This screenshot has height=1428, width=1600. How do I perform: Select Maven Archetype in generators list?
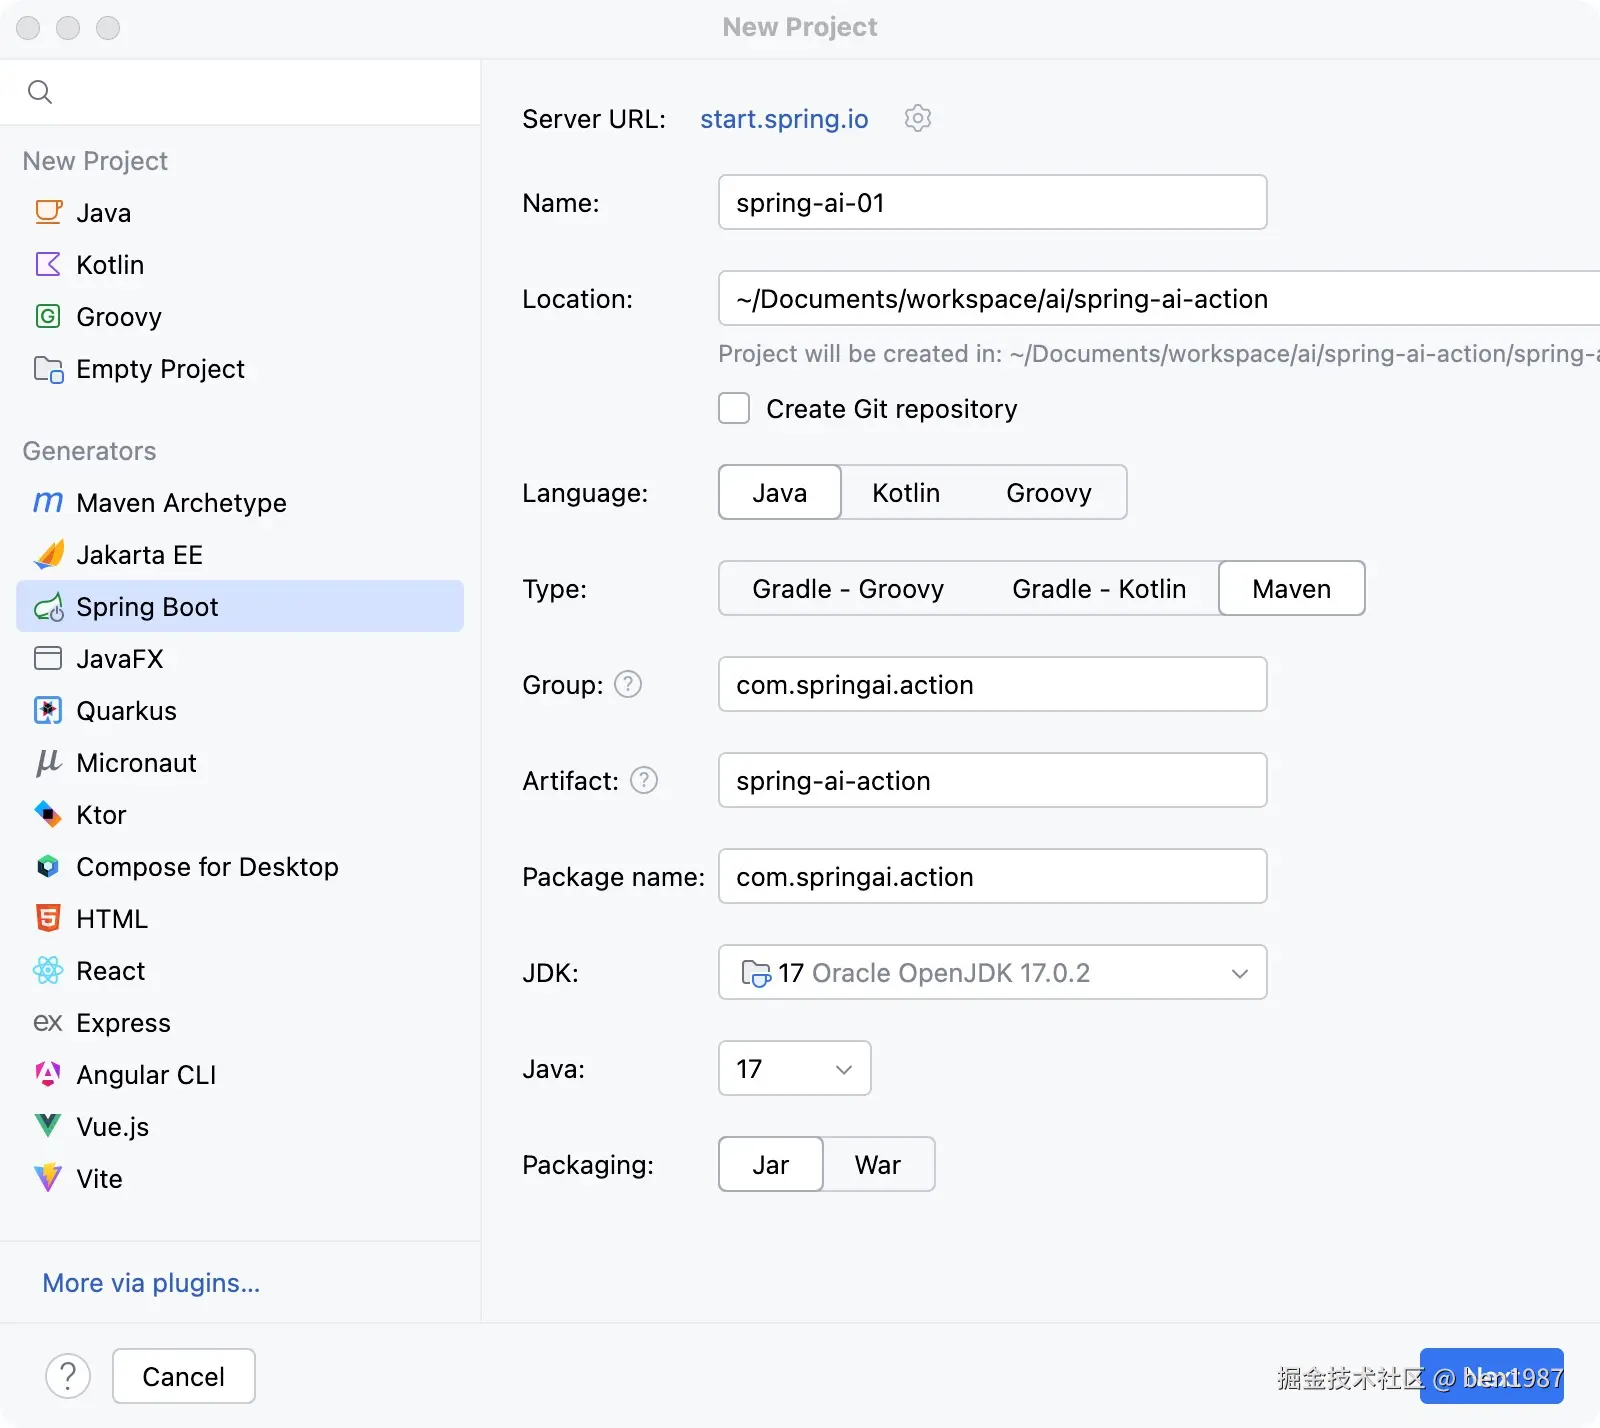click(x=181, y=503)
